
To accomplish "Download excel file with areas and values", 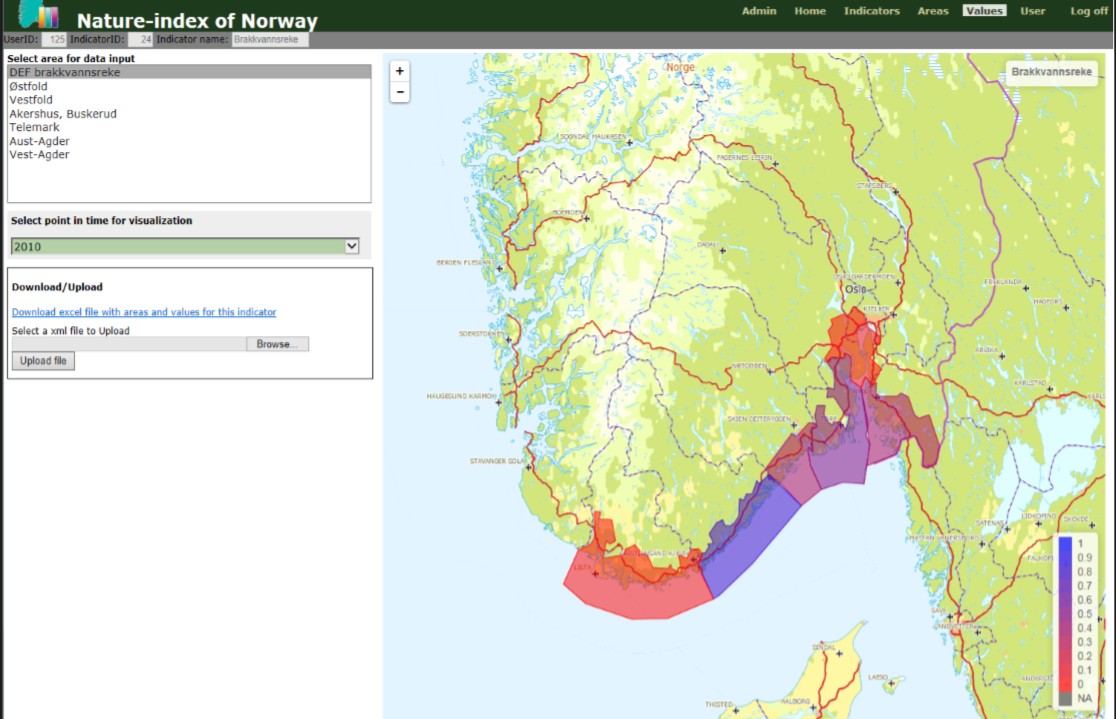I will point(144,312).
